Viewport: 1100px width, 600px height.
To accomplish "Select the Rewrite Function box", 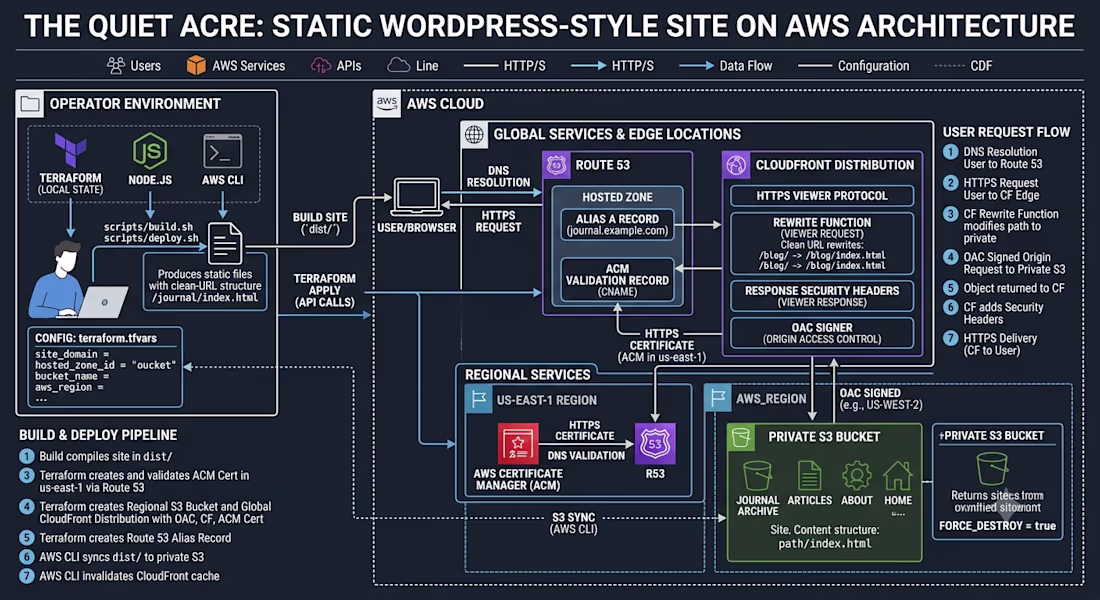I will pyautogui.click(x=822, y=244).
